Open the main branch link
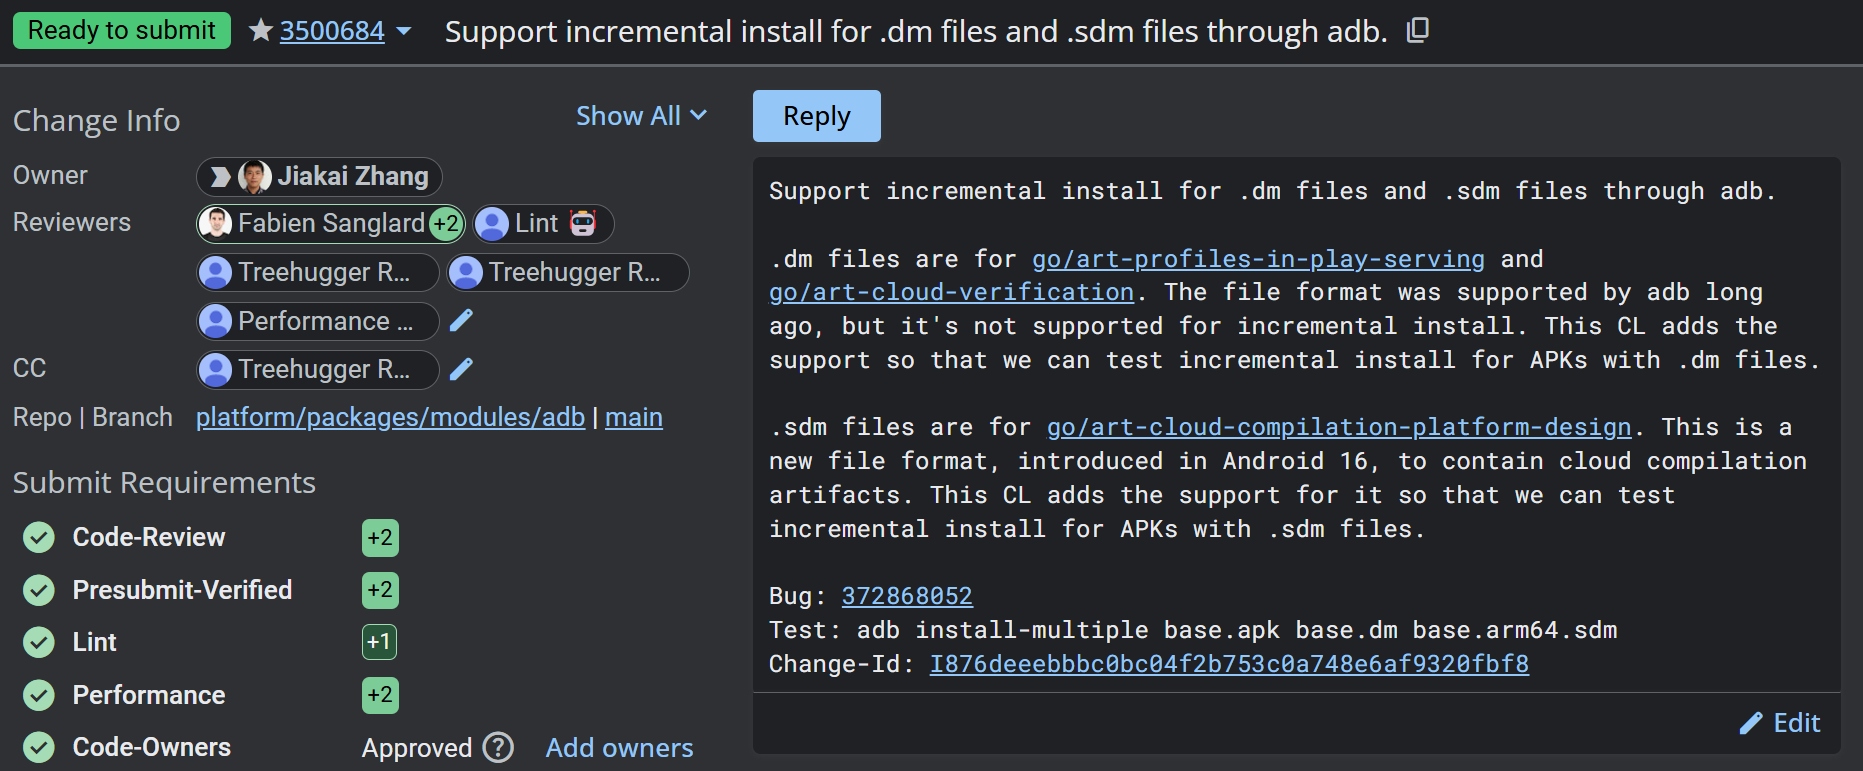Screen dimensions: 1863x771 point(633,417)
